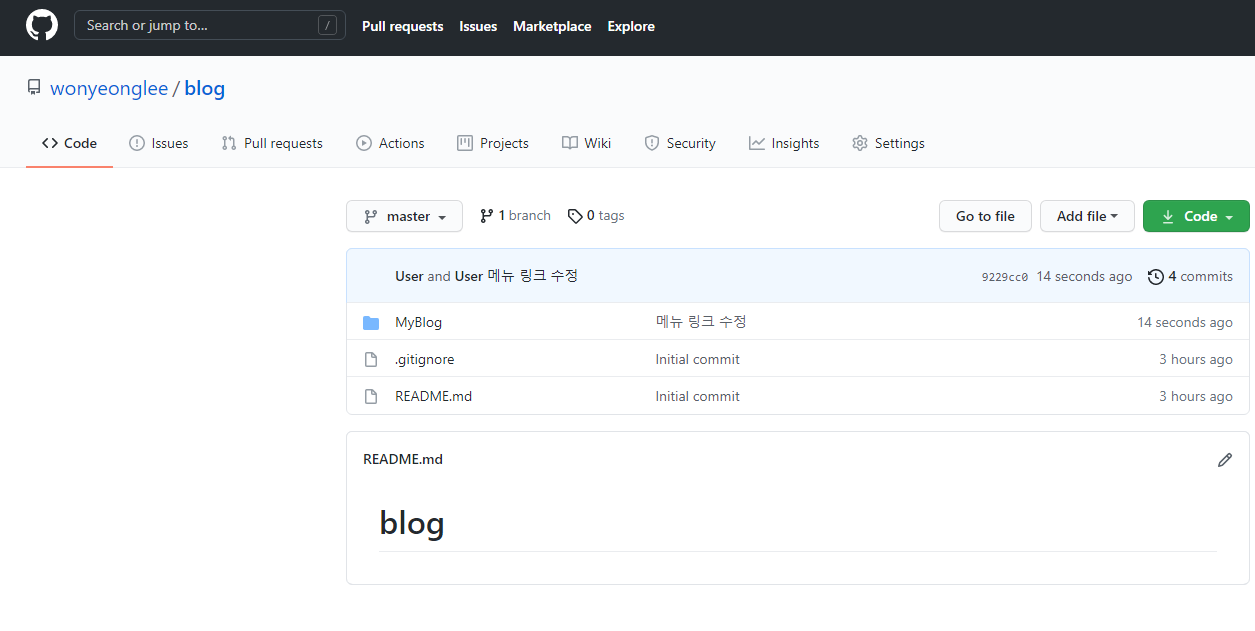Open the repository Settings tab
This screenshot has width=1255, height=631.
[888, 143]
